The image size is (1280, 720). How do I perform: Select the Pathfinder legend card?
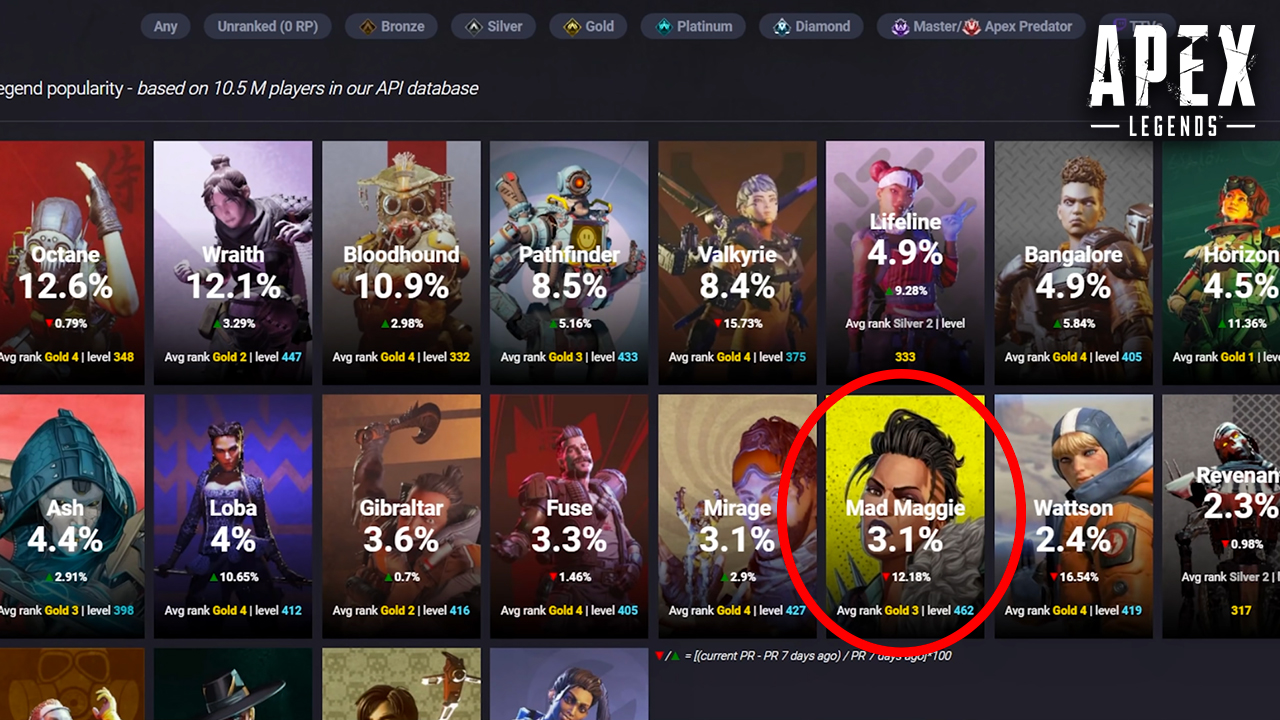(569, 263)
